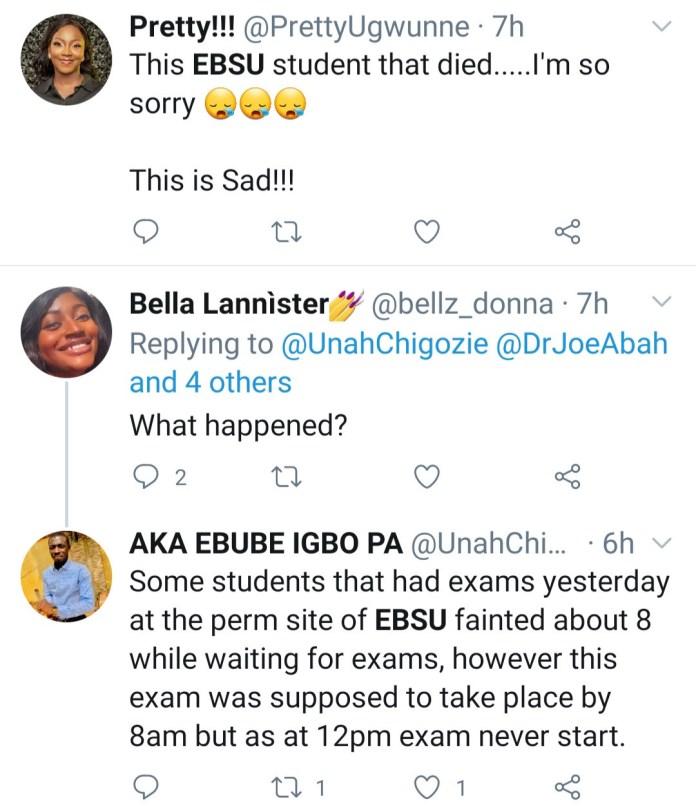This screenshot has width=696, height=808.
Task: View Pretty!!!'s profile picture
Action: click(x=66, y=60)
